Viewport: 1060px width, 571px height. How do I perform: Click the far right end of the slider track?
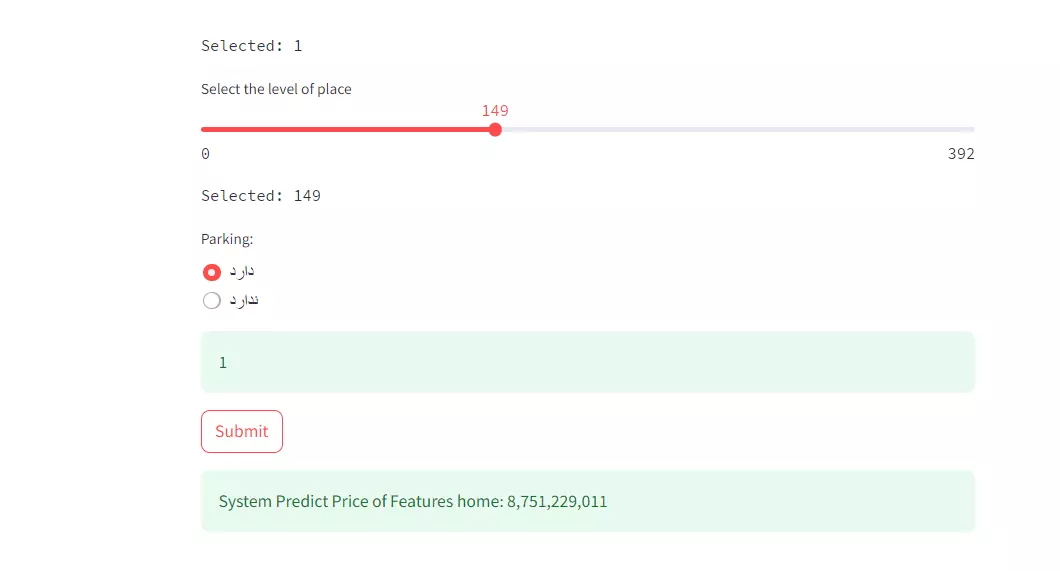[972, 129]
